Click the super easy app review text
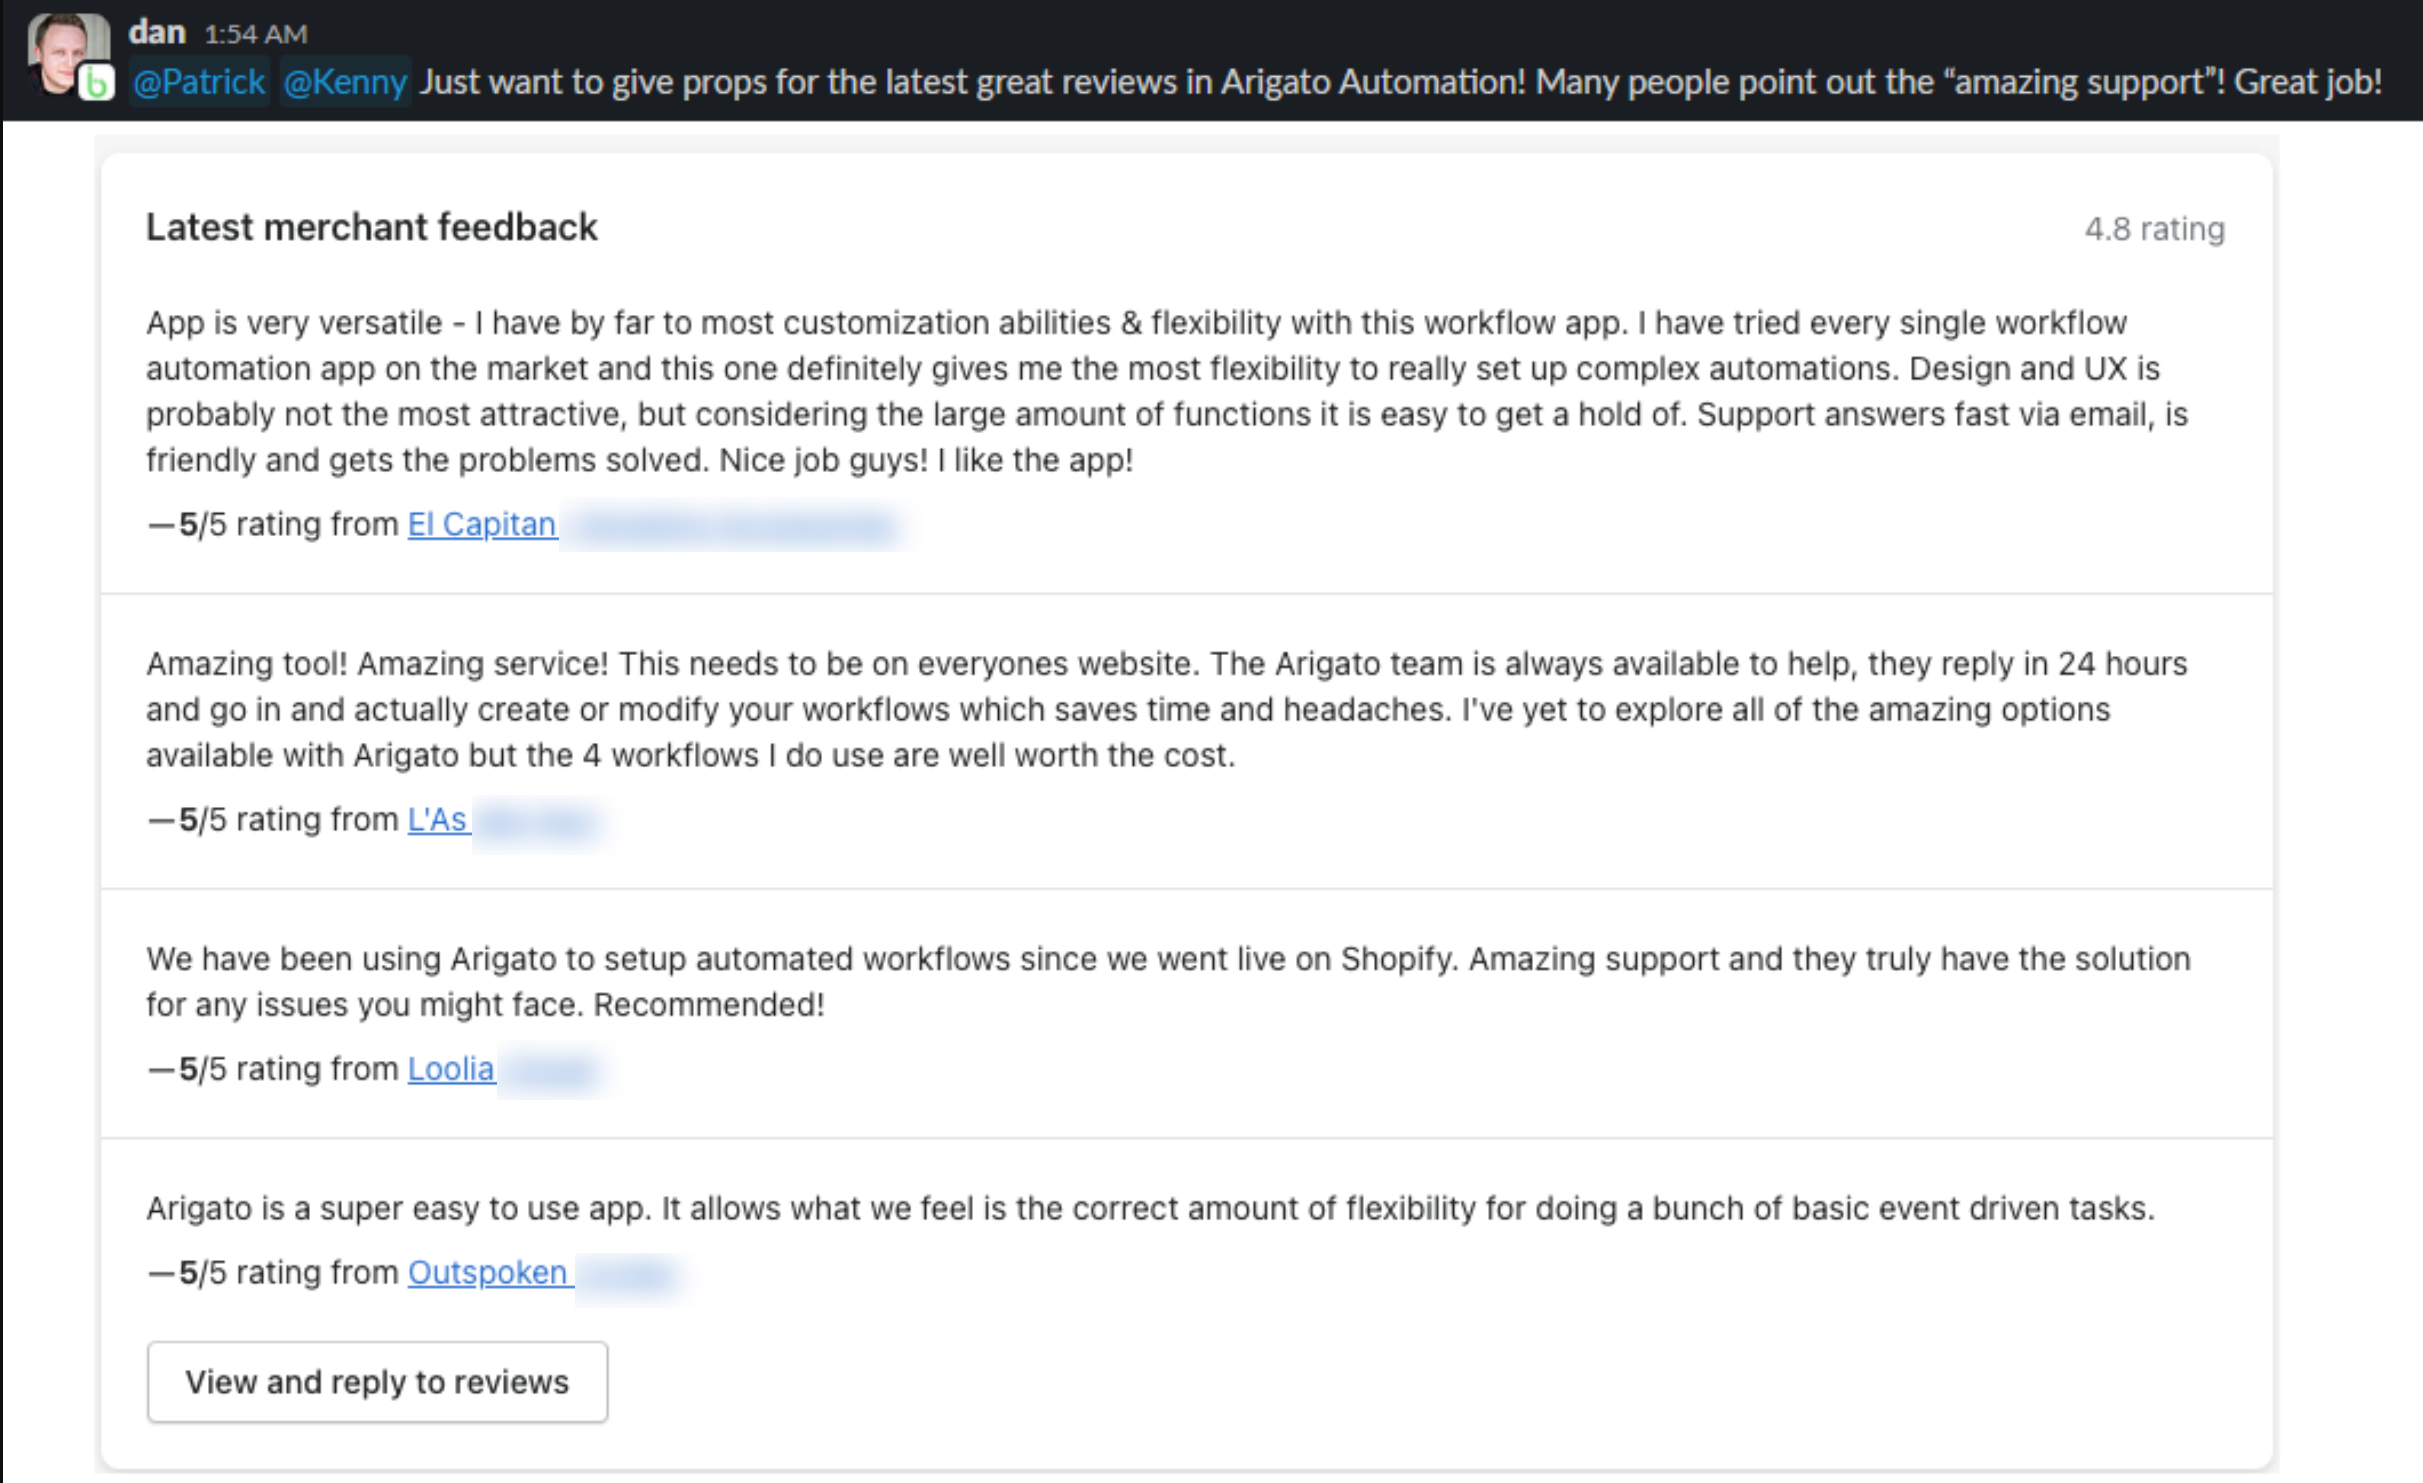The width and height of the screenshot is (2423, 1483). tap(1150, 1208)
